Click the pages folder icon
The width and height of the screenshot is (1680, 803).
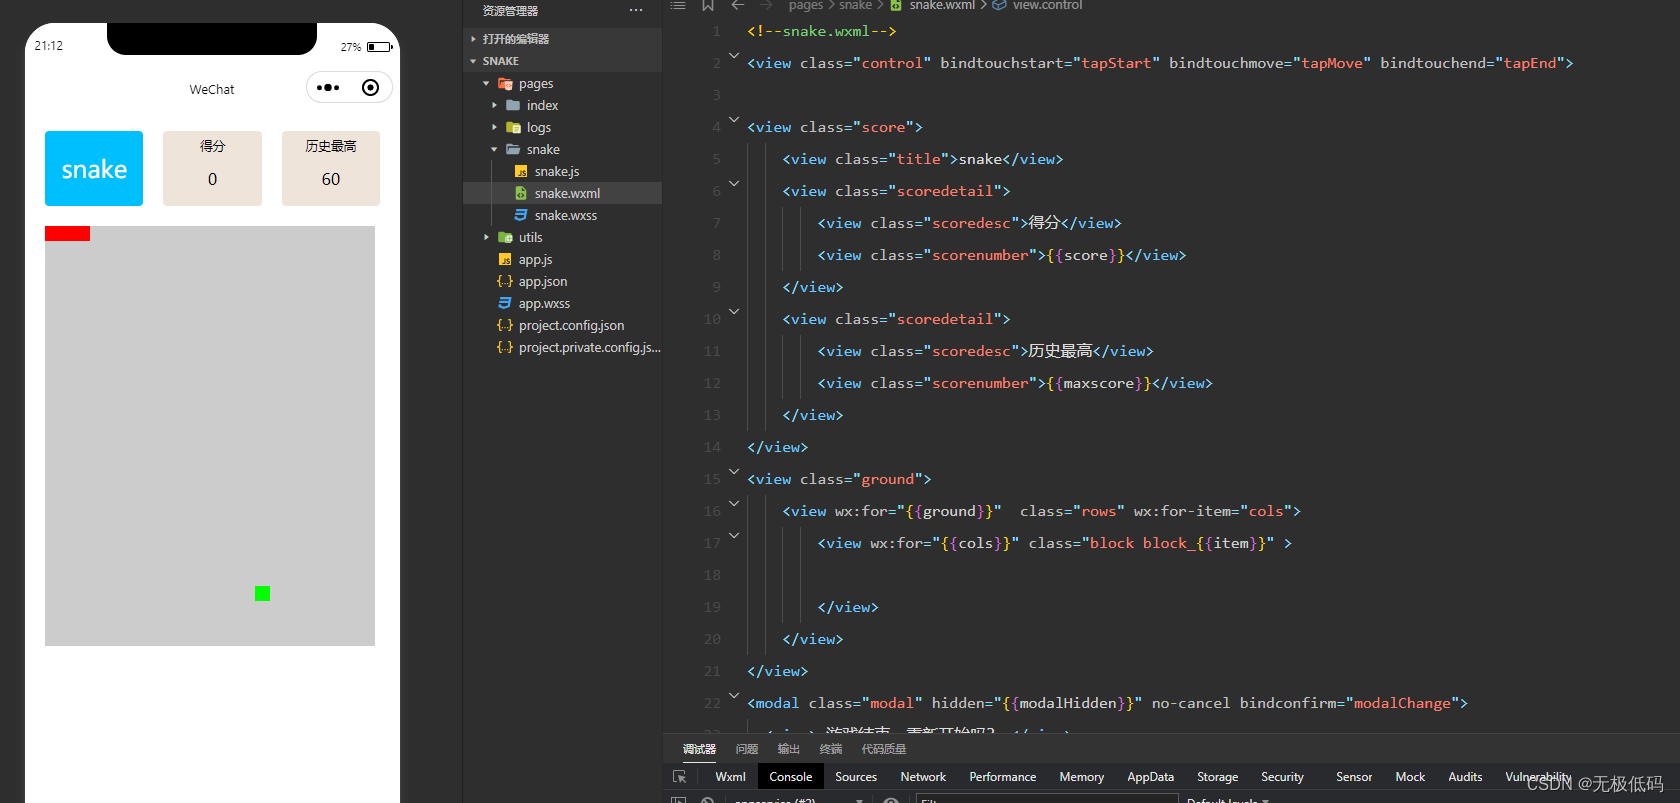tap(505, 84)
